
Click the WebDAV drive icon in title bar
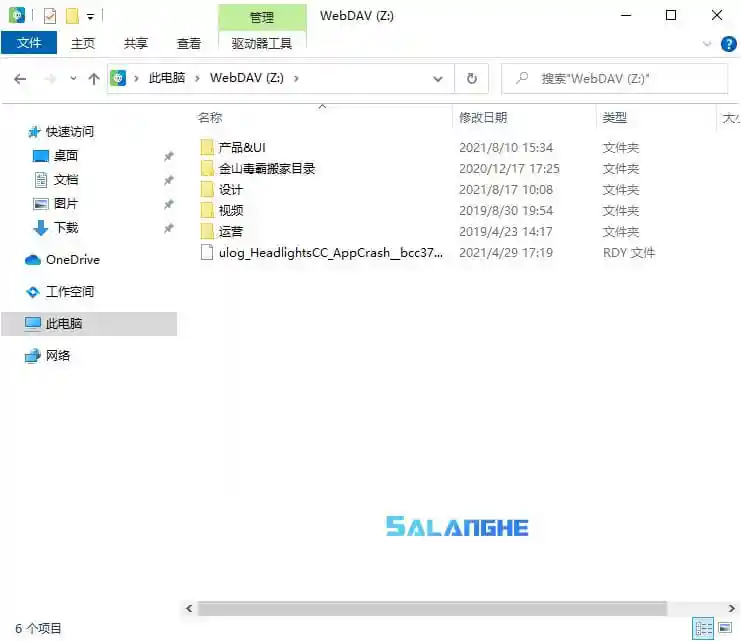[17, 16]
